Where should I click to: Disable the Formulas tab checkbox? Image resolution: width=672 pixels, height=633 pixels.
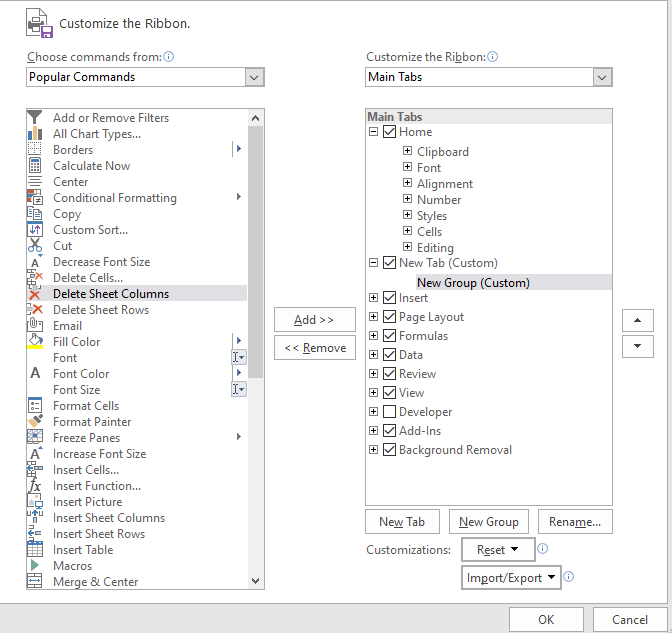point(389,335)
